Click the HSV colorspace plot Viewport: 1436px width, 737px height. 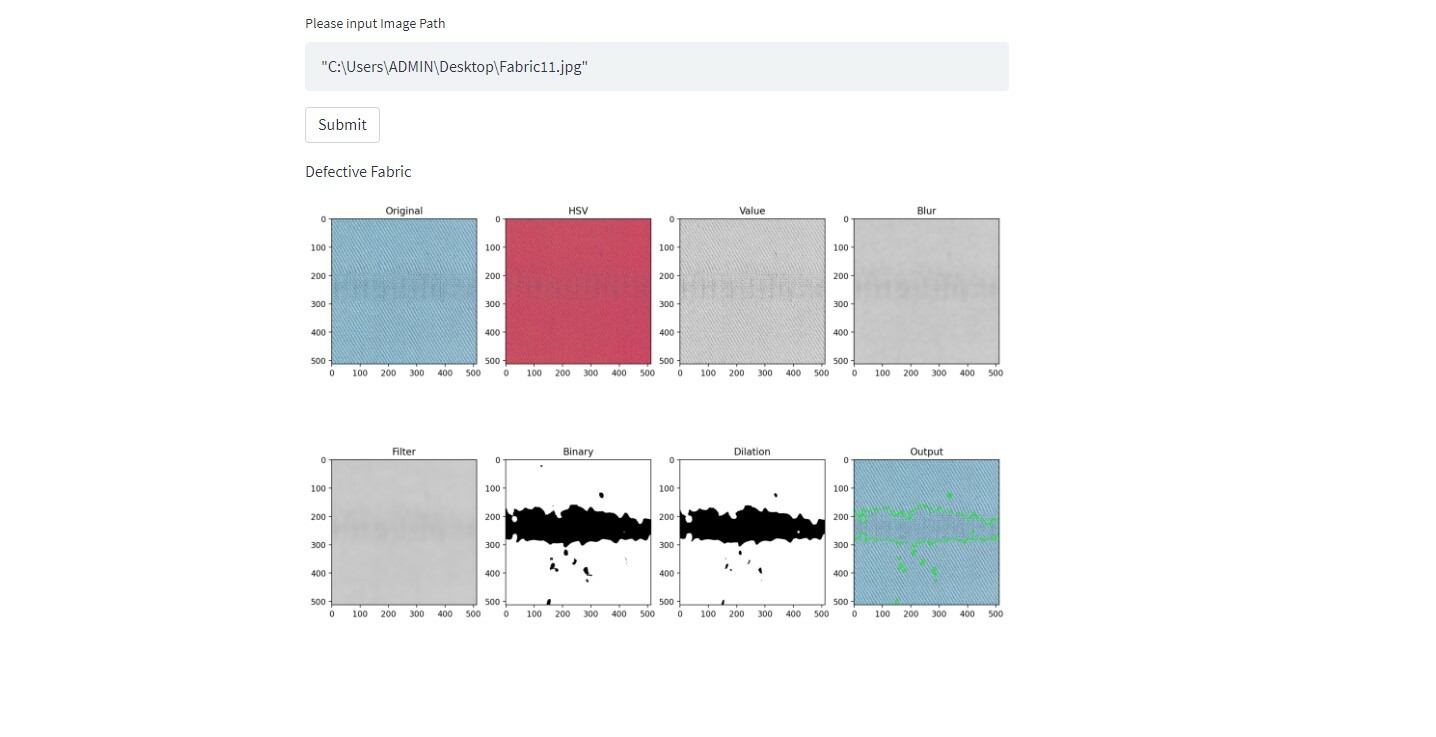(577, 290)
